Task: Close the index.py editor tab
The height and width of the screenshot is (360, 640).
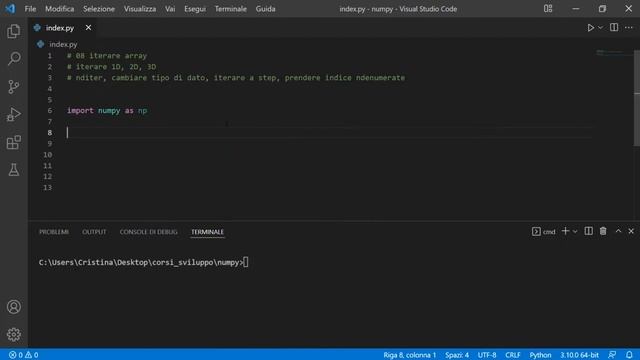Action: [88, 28]
